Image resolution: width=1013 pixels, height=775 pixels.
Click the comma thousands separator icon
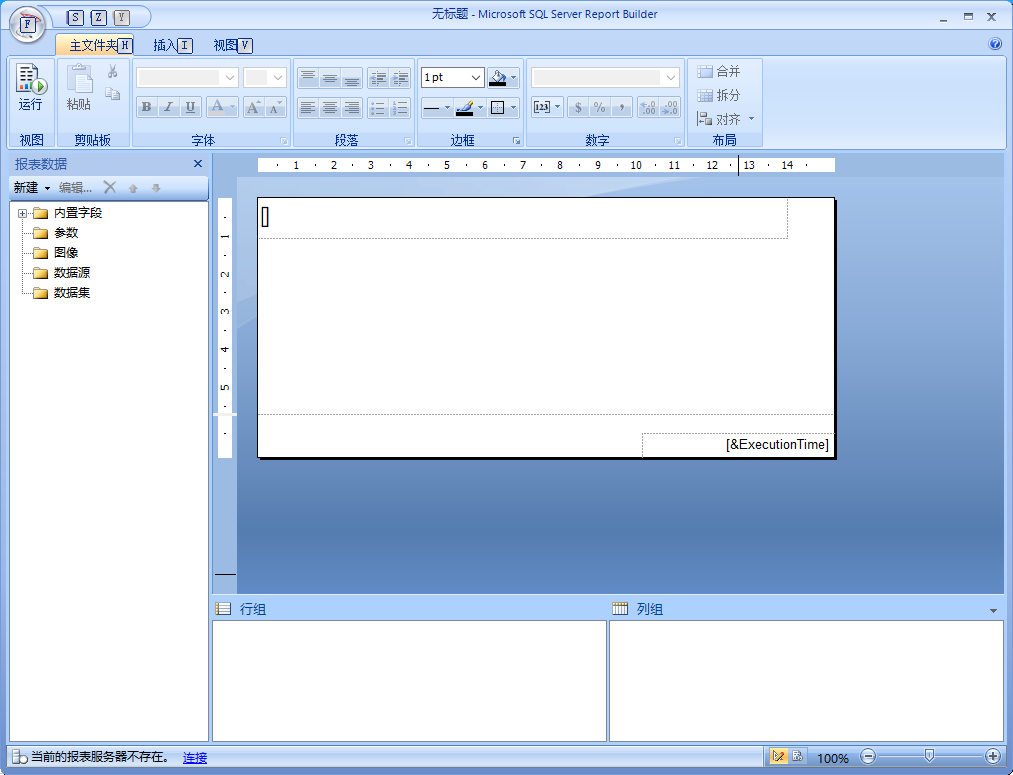(x=621, y=107)
